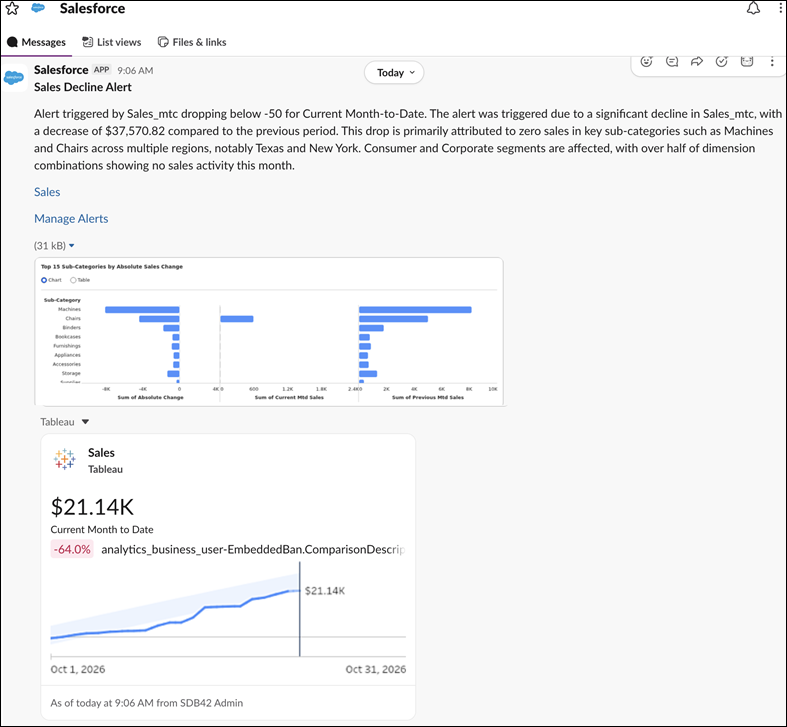
Task: Click the APP badge beside Salesforce
Action: point(101,70)
